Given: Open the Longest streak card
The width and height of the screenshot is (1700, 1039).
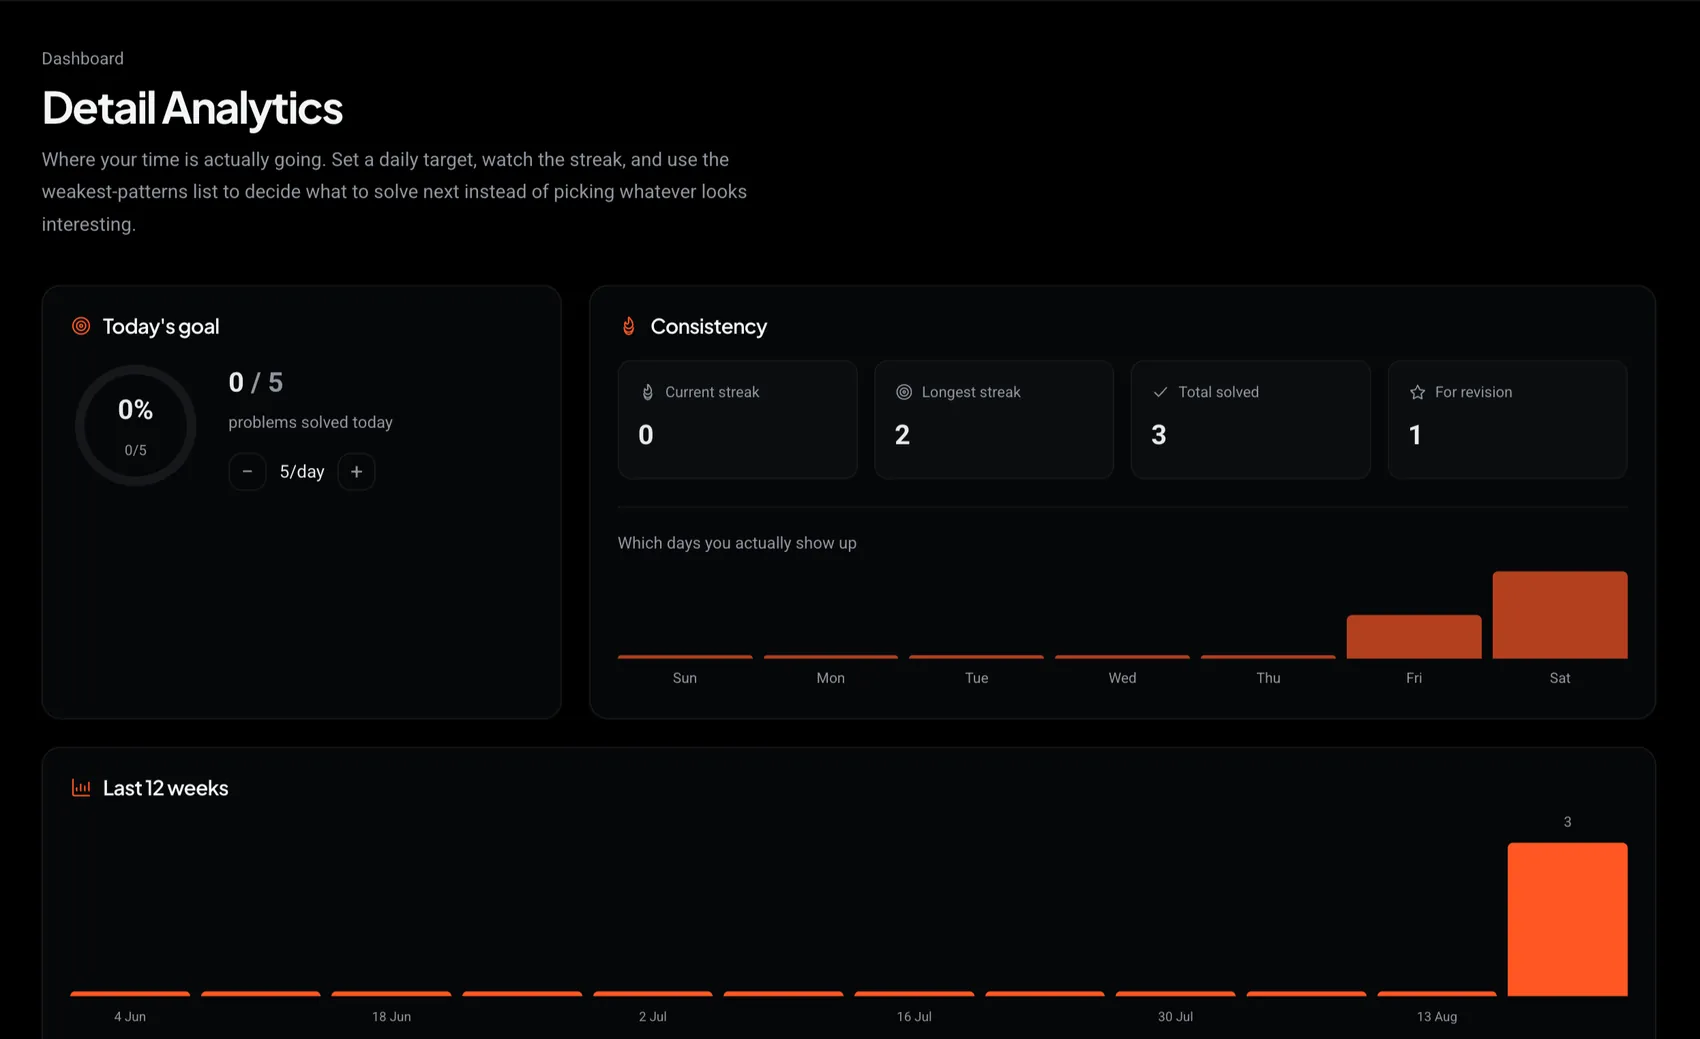Looking at the screenshot, I should pyautogui.click(x=994, y=419).
